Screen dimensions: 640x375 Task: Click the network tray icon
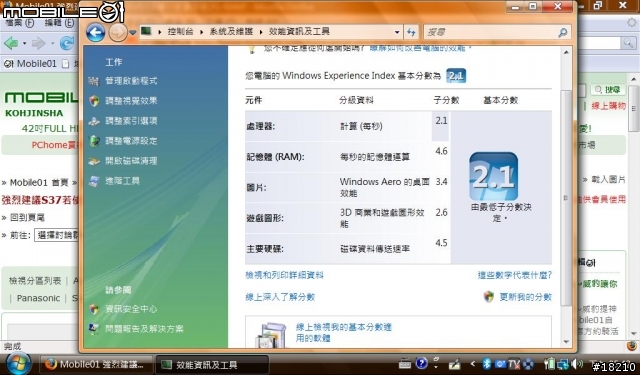(563, 364)
